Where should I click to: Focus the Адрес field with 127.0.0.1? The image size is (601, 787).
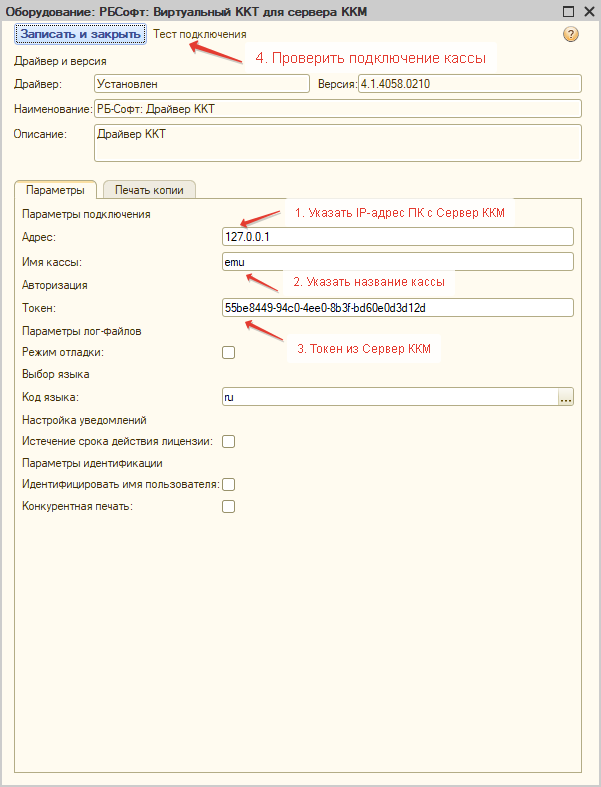[398, 236]
